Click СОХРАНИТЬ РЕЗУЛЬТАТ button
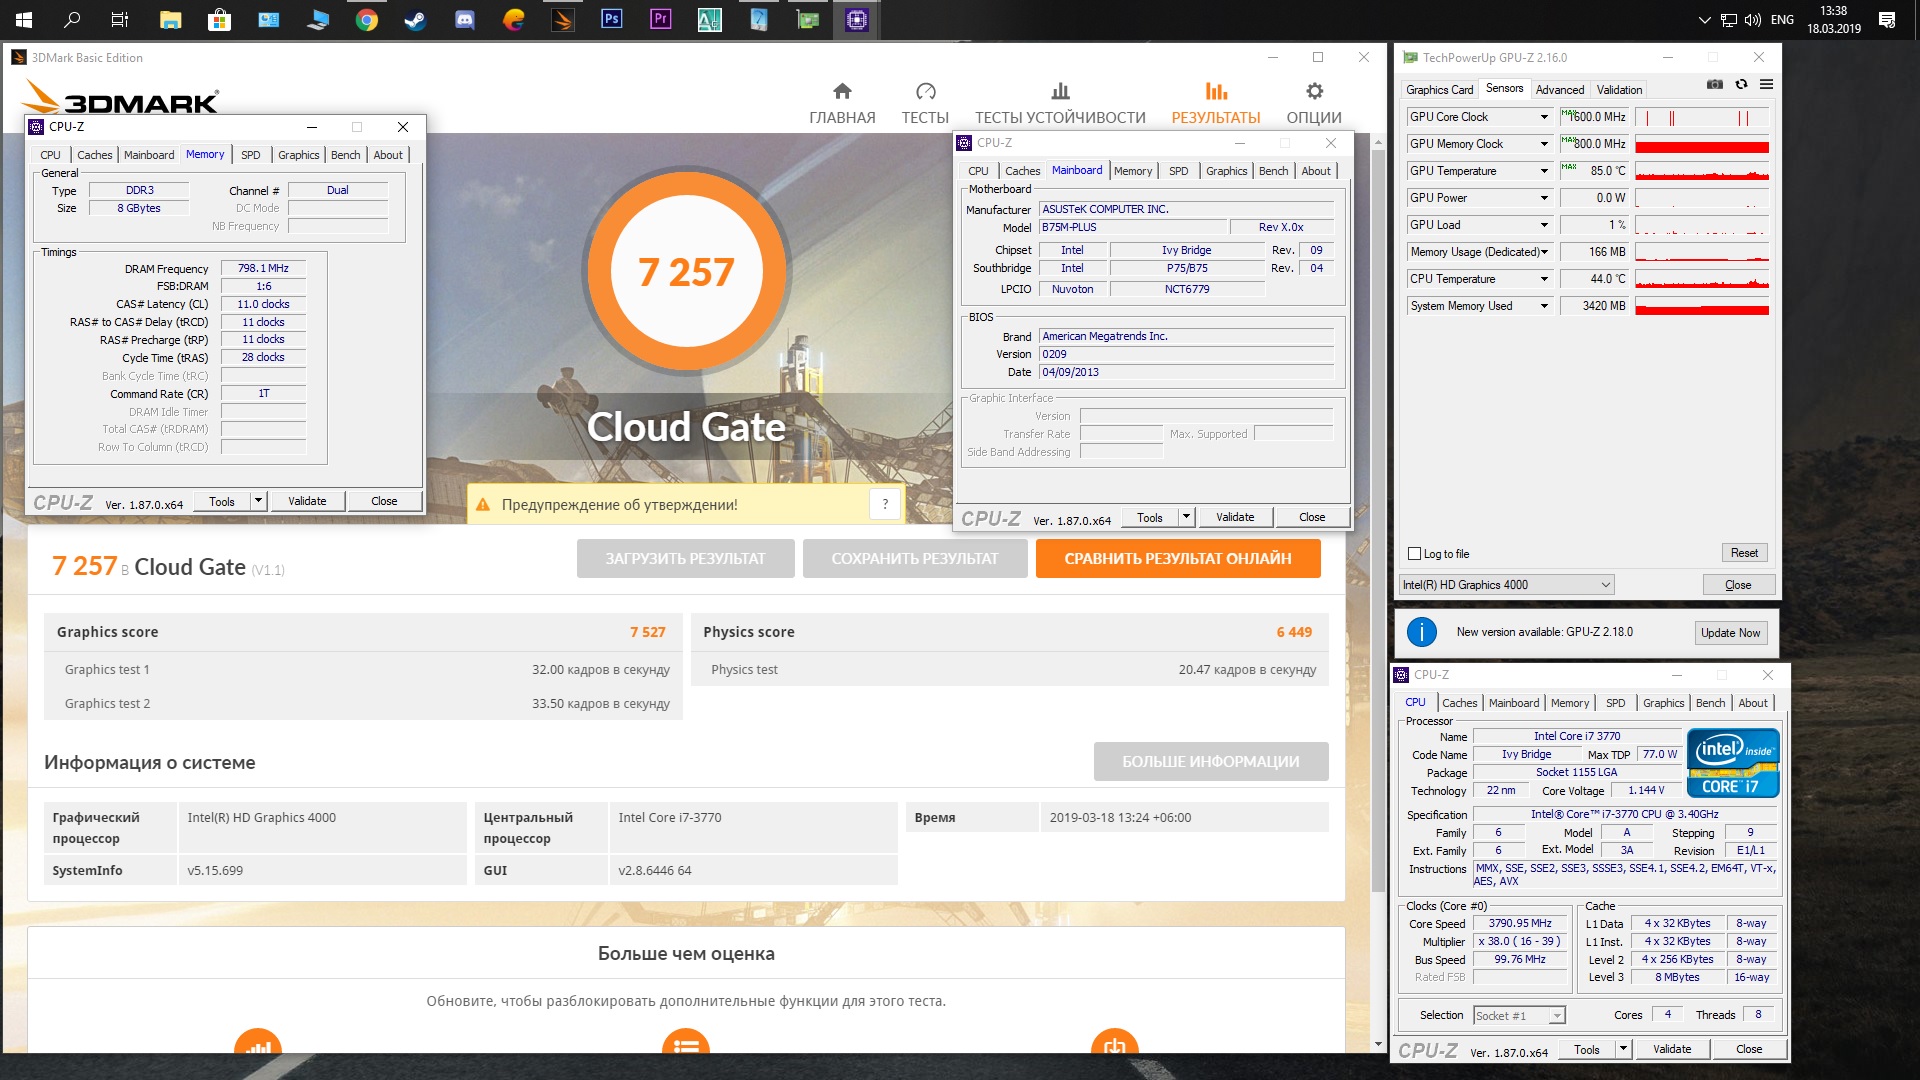This screenshot has height=1080, width=1920. 915,559
